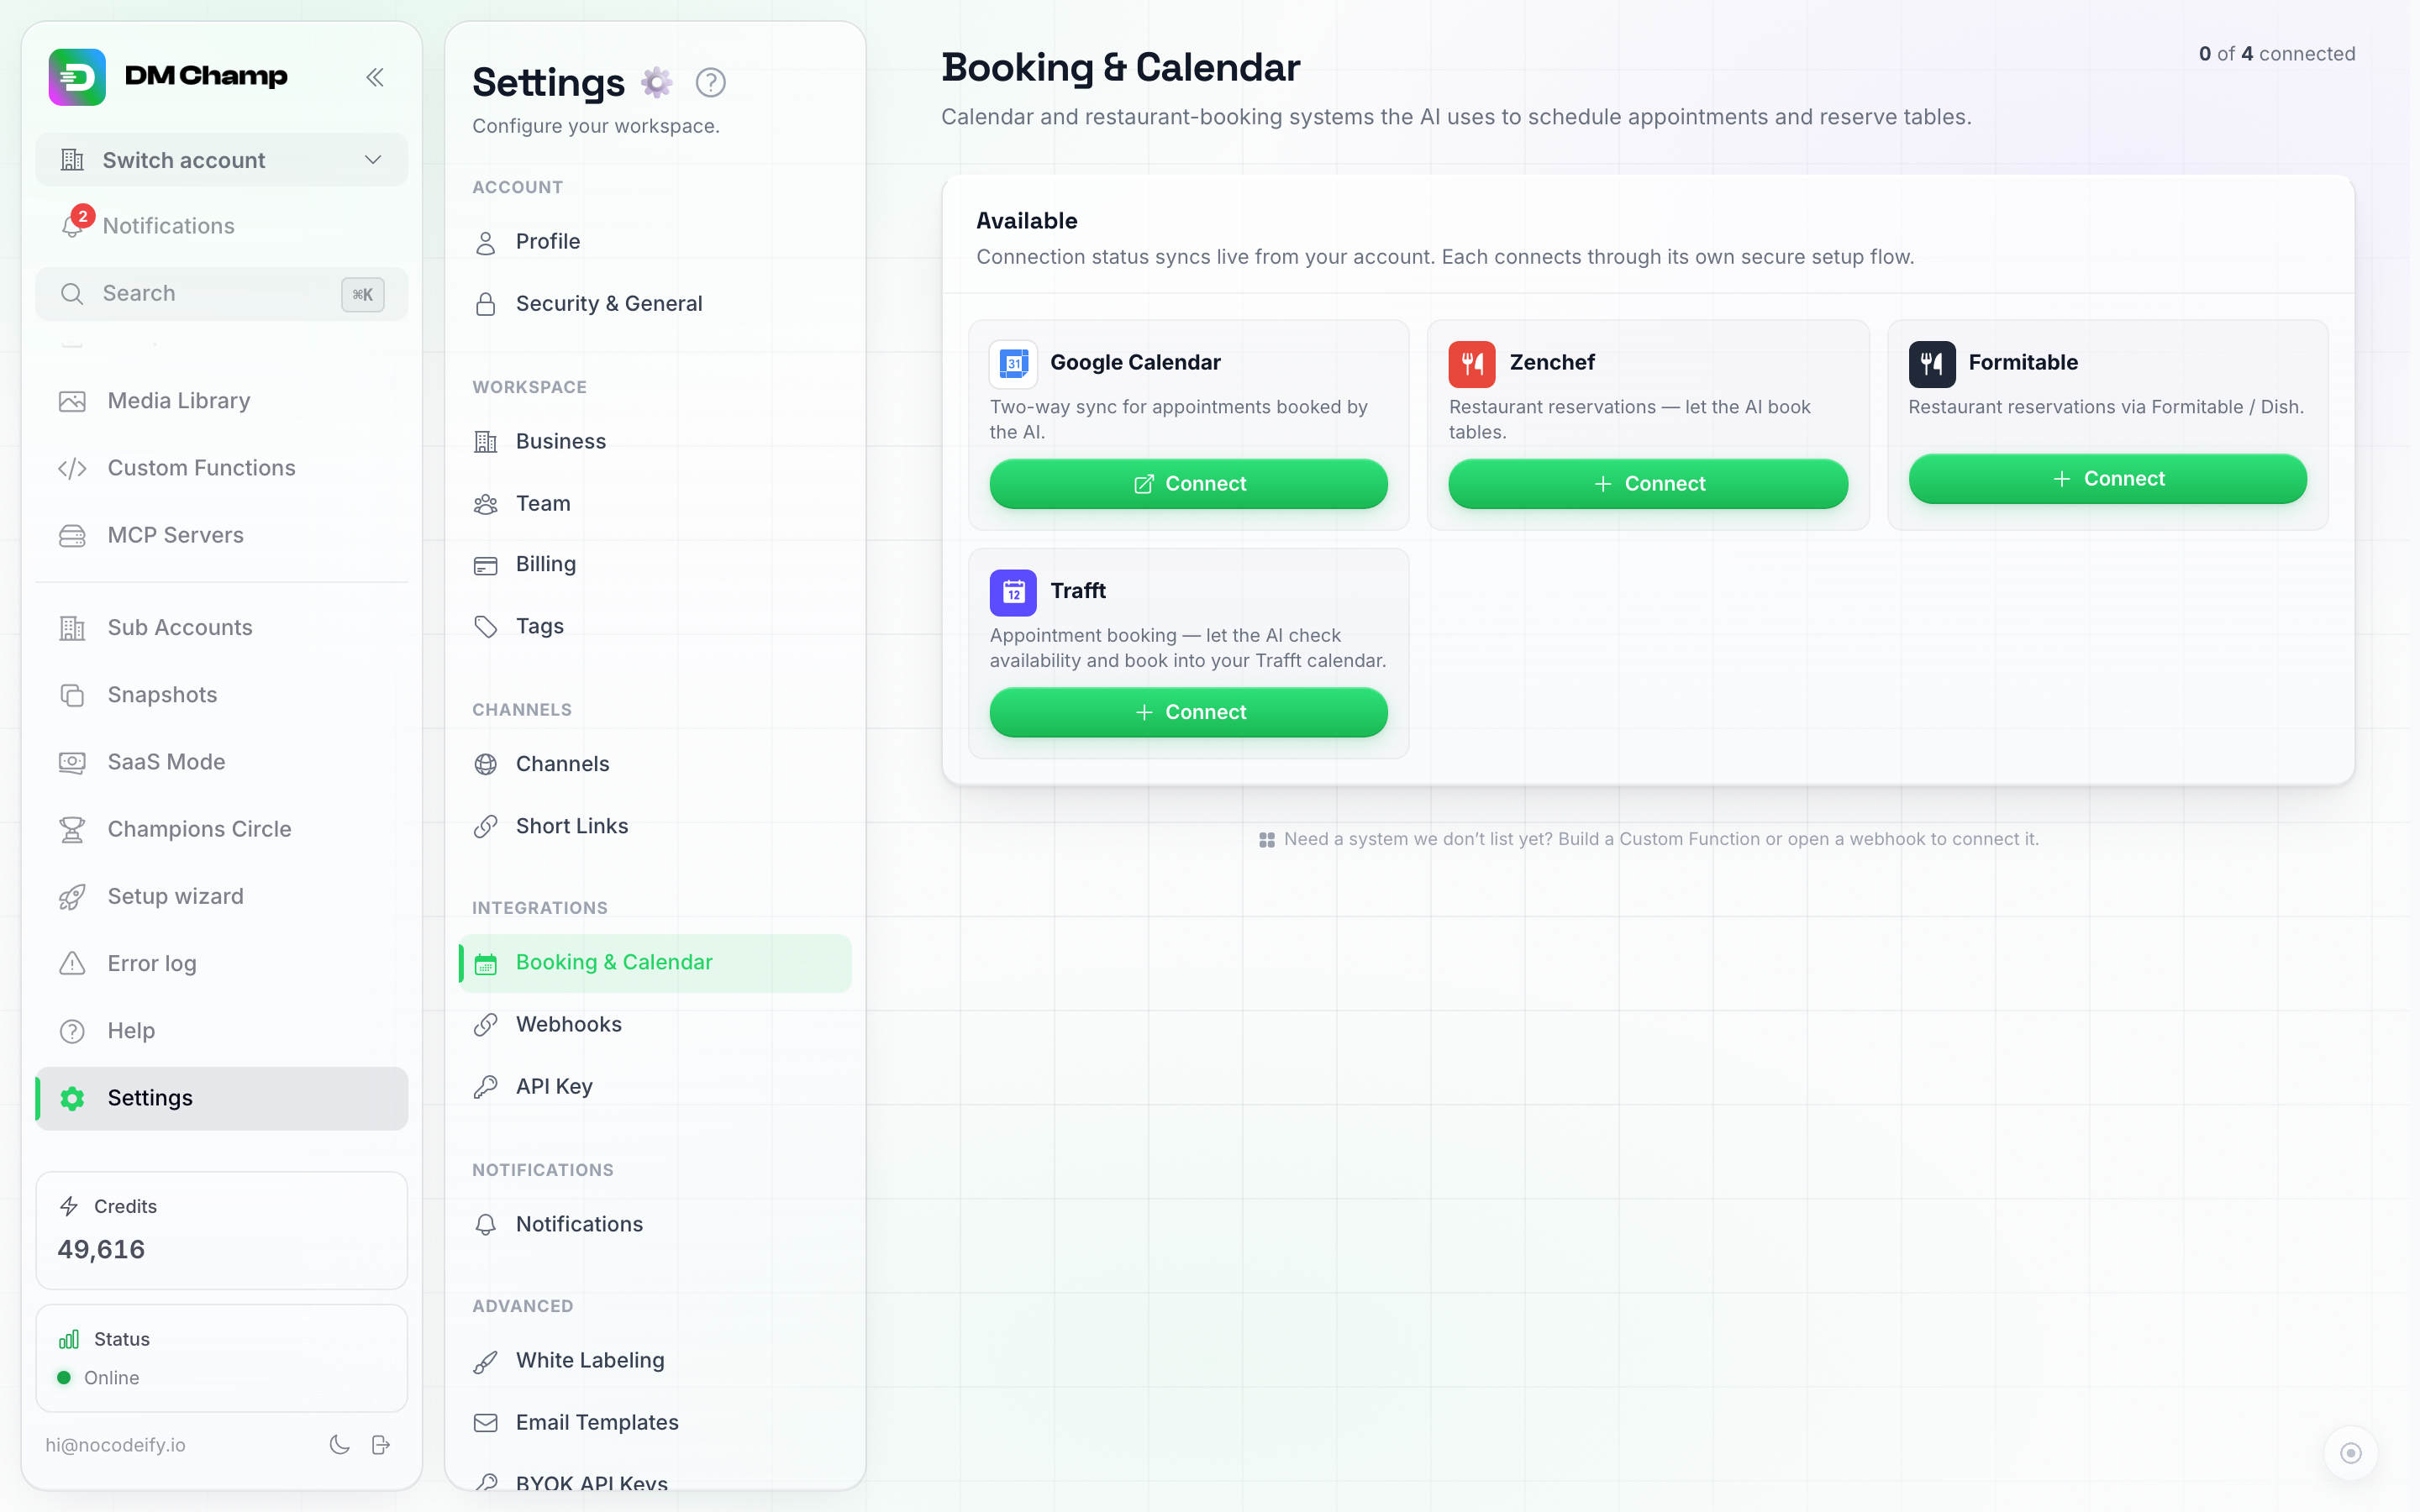Click the 'Need a system we don't list yet?' hint
Image resolution: width=2420 pixels, height=1512 pixels.
point(1648,839)
